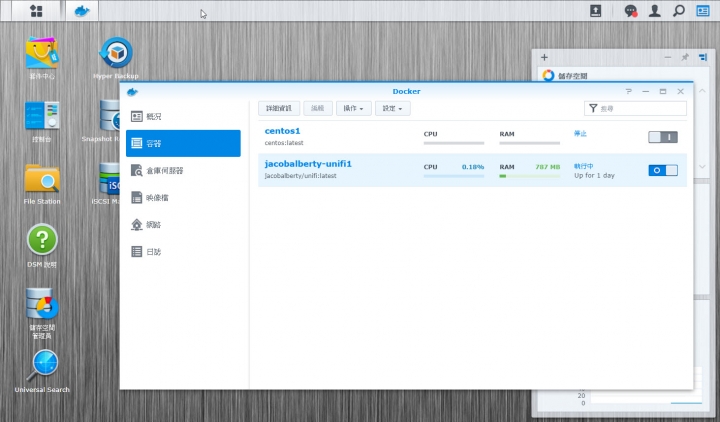The image size is (720, 422).
Task: Open the upload queue tray icon
Action: [595, 11]
